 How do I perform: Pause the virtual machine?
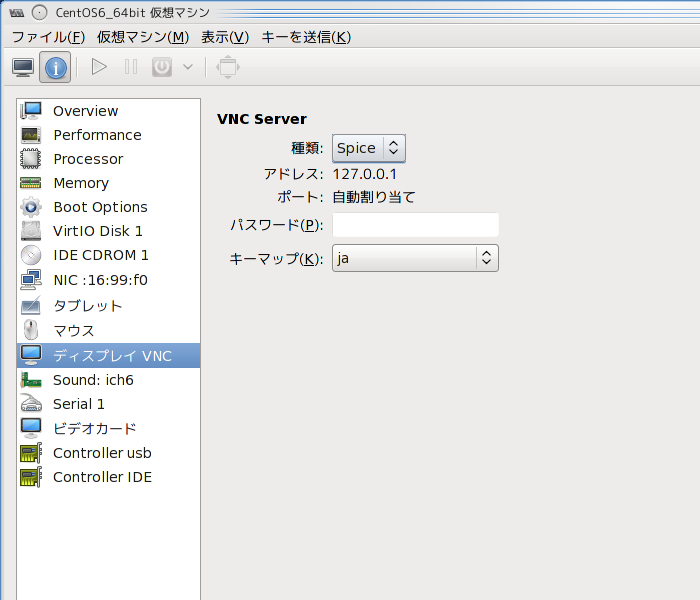[x=131, y=67]
